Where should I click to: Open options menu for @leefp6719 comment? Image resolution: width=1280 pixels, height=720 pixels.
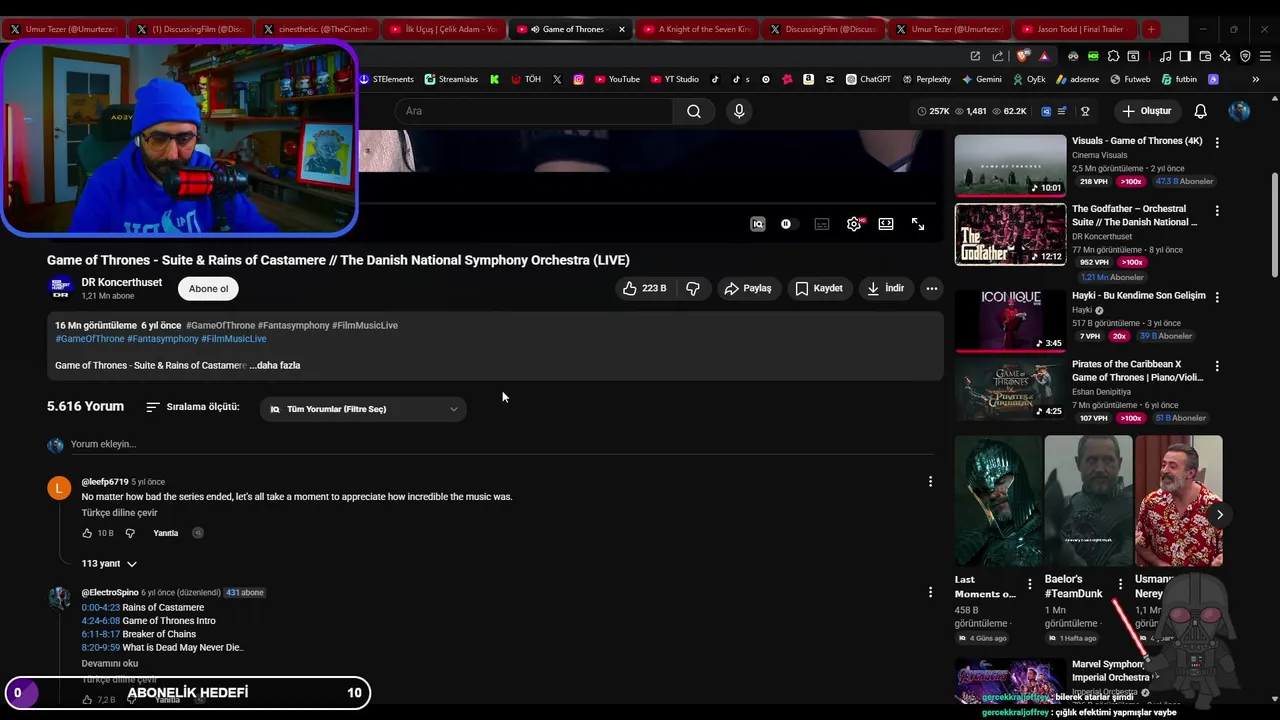tap(930, 481)
